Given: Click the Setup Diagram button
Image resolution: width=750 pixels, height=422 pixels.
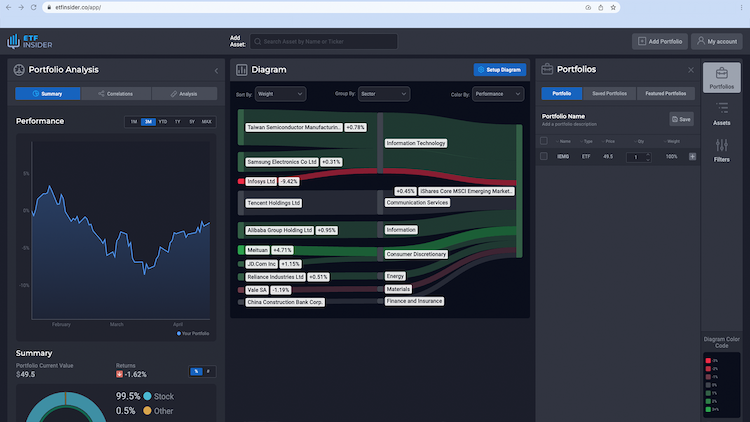Looking at the screenshot, I should click(499, 70).
